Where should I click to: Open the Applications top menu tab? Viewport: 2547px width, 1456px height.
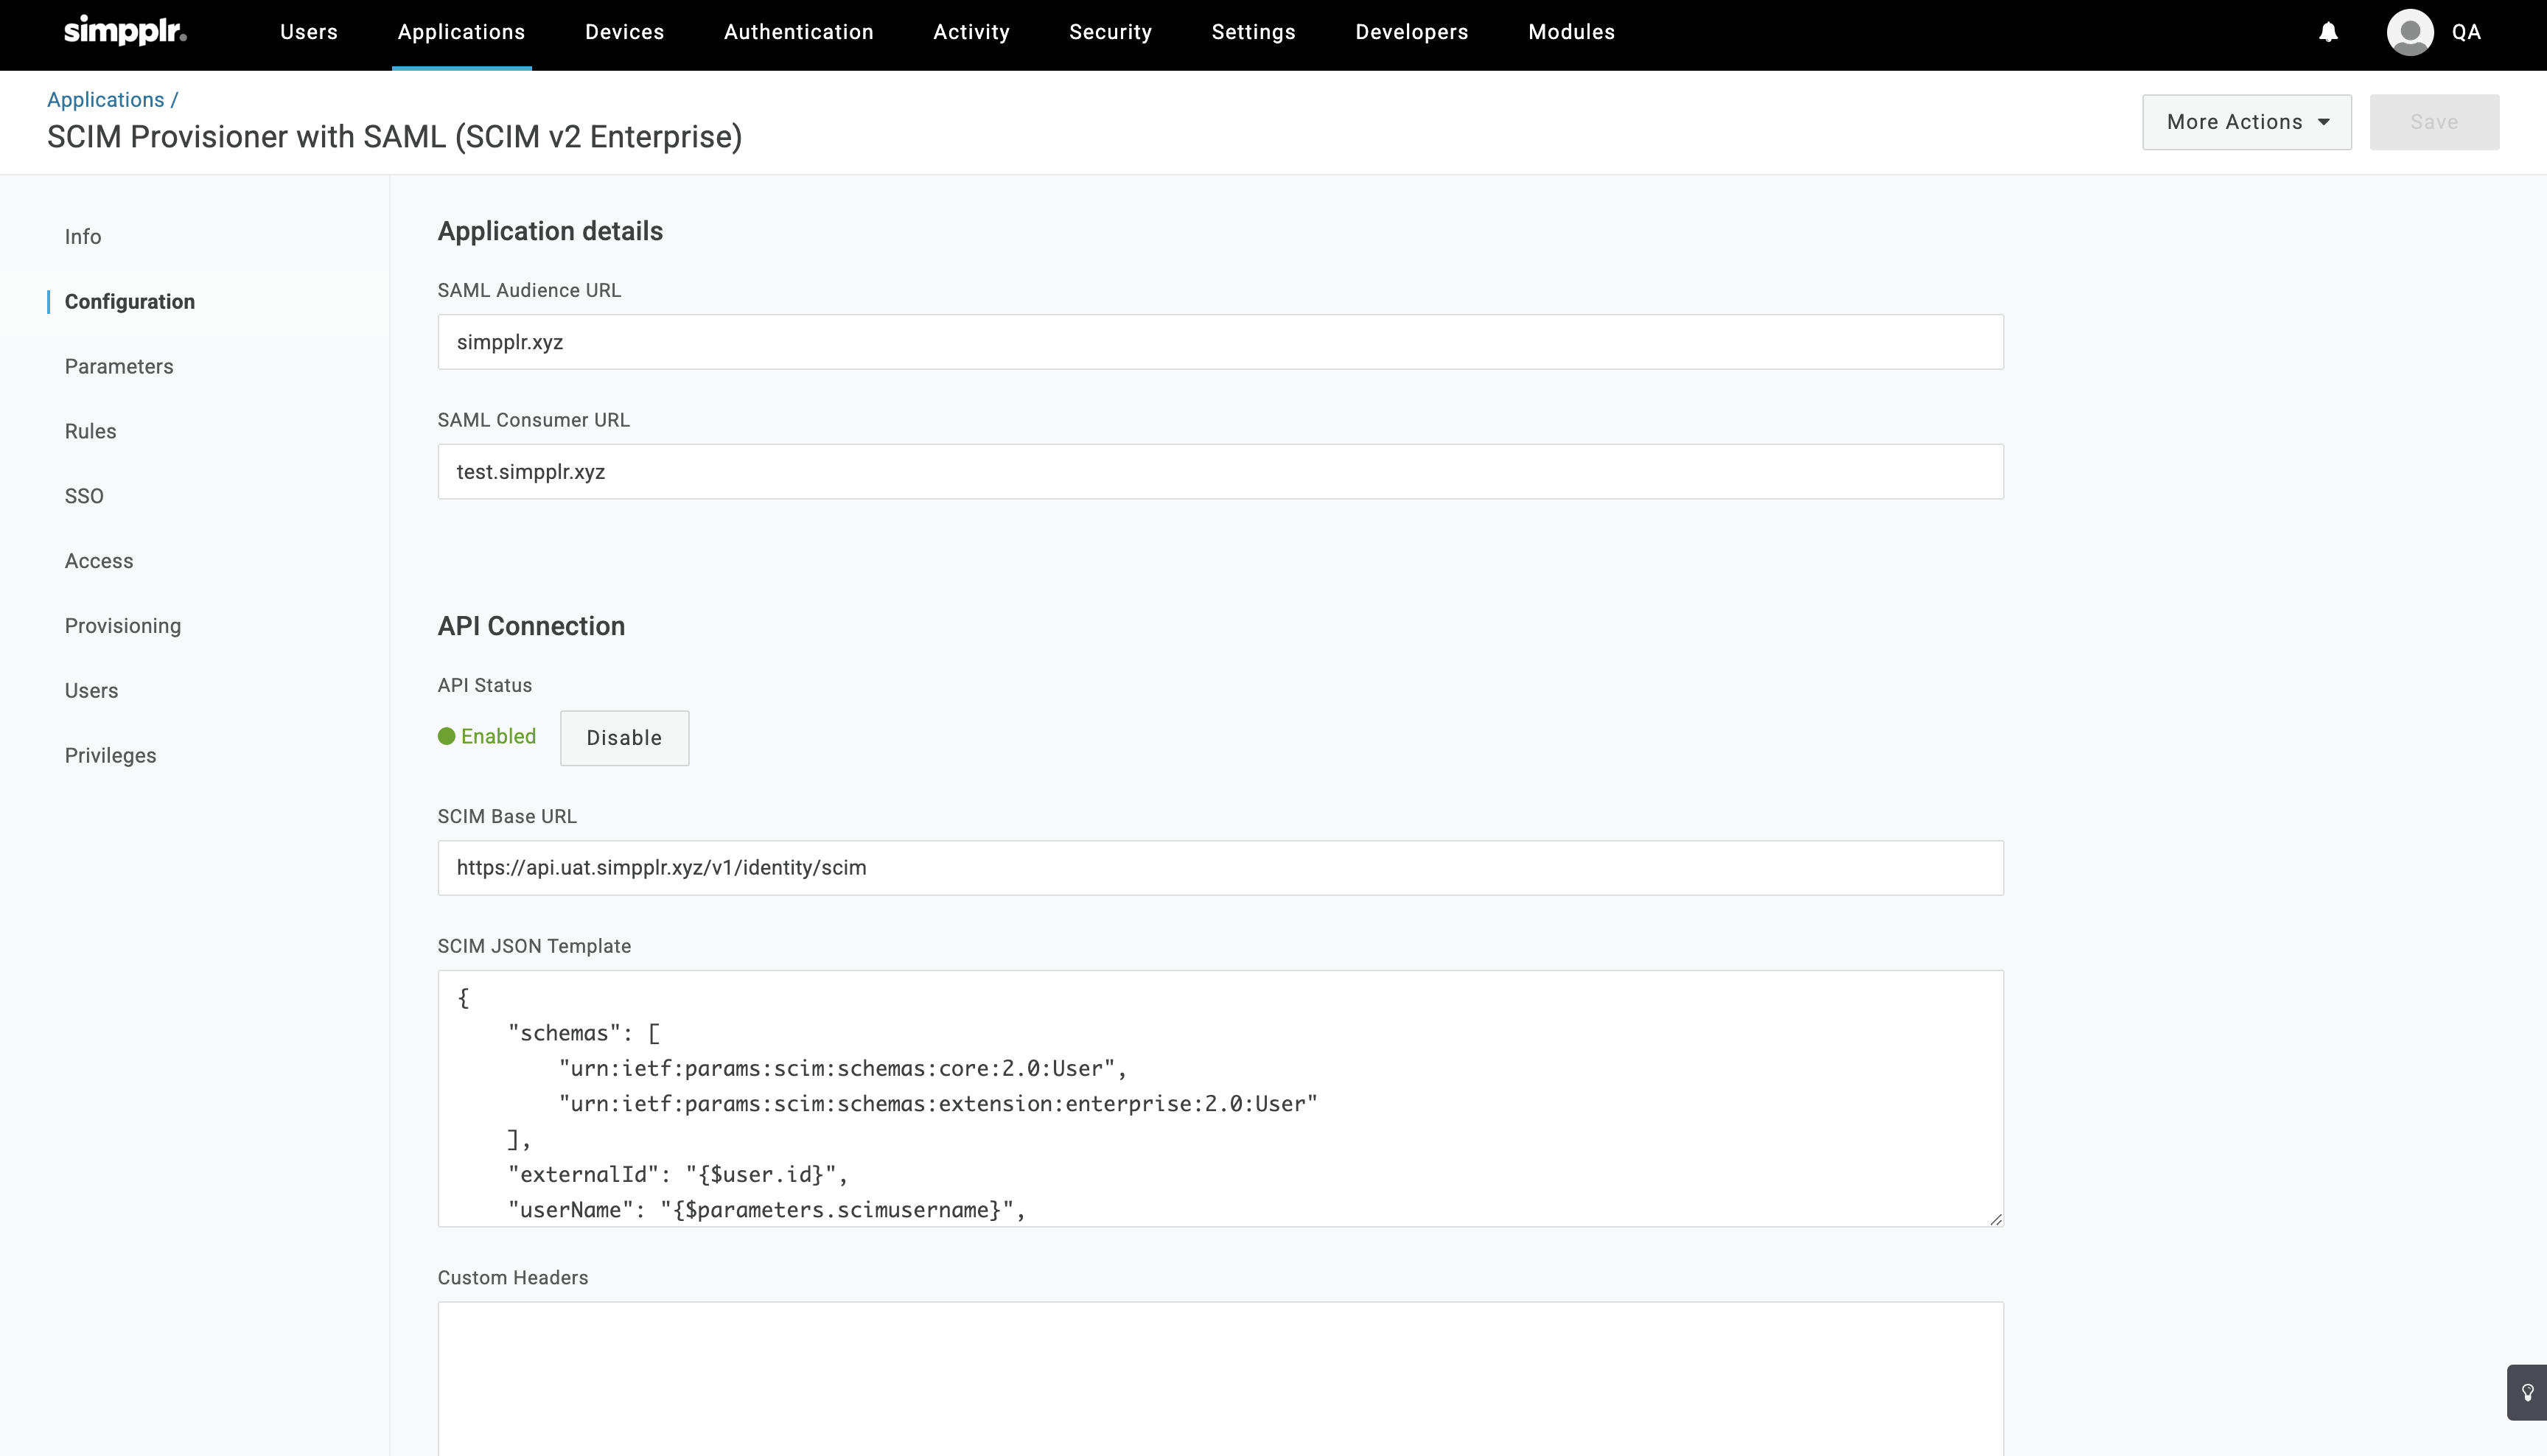[461, 32]
